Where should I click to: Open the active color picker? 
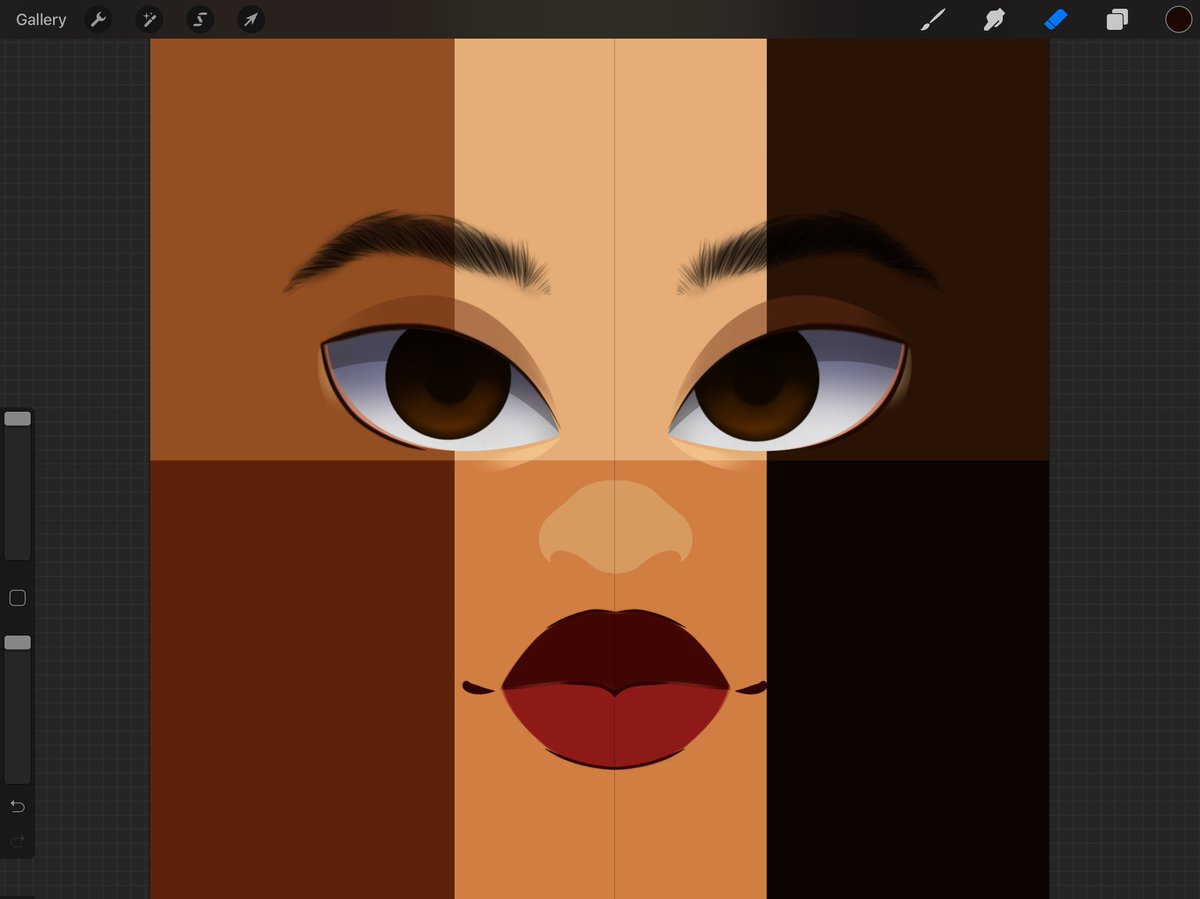pyautogui.click(x=1178, y=19)
